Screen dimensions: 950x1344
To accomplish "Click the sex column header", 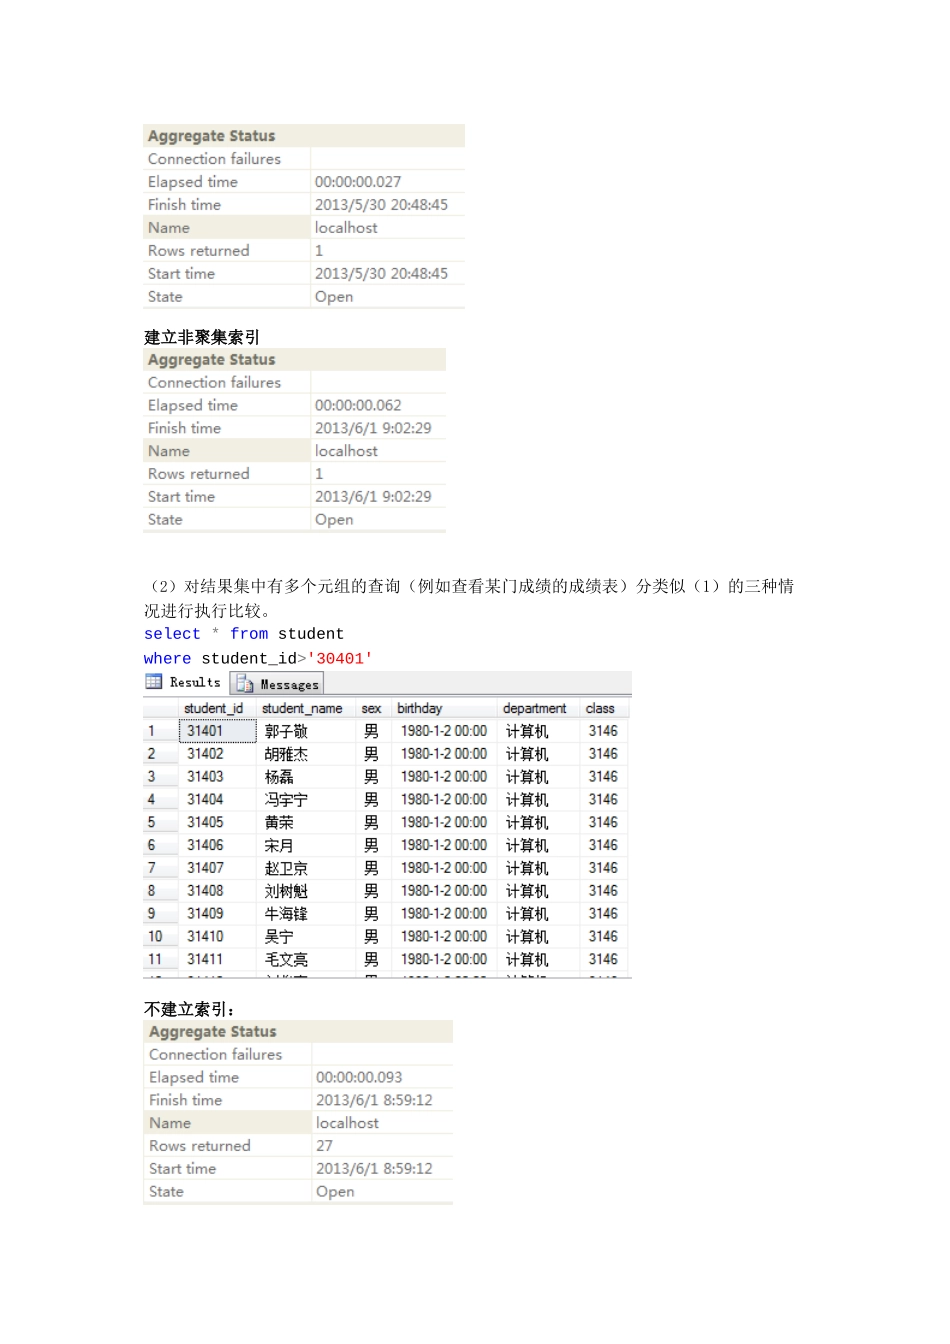I will [371, 708].
